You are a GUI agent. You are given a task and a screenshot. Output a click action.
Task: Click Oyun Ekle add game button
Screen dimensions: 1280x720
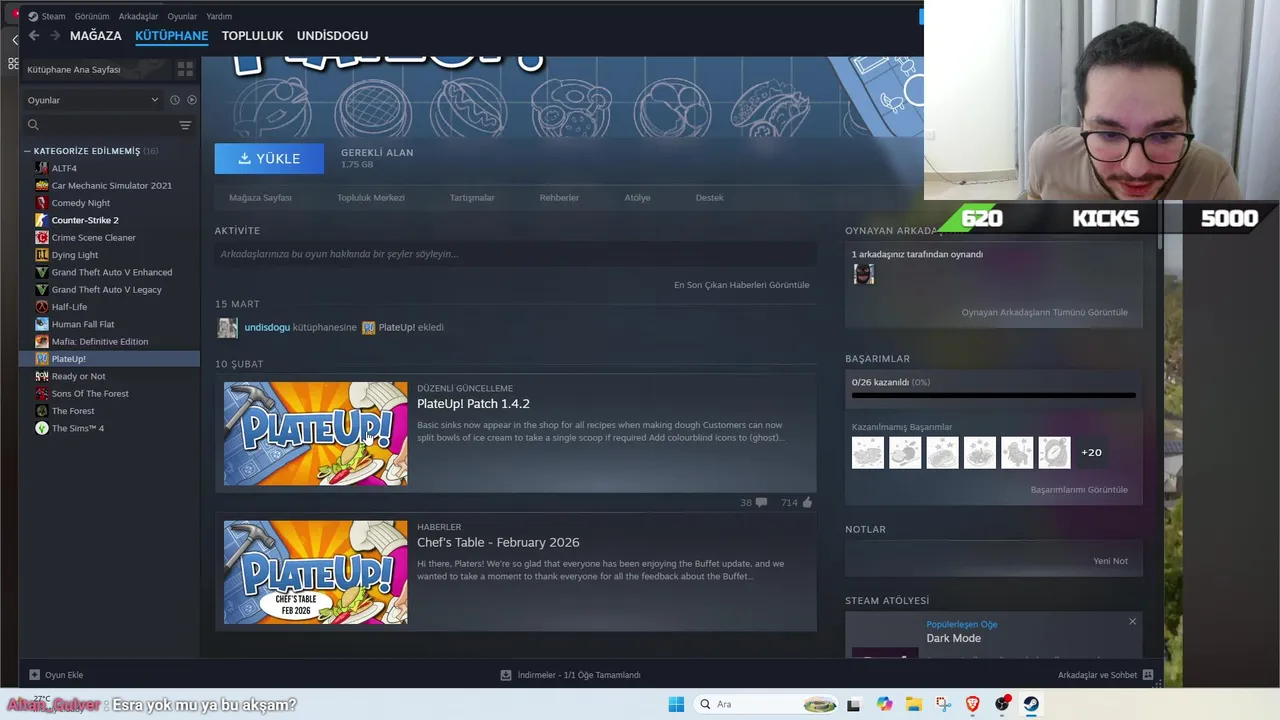pos(56,675)
